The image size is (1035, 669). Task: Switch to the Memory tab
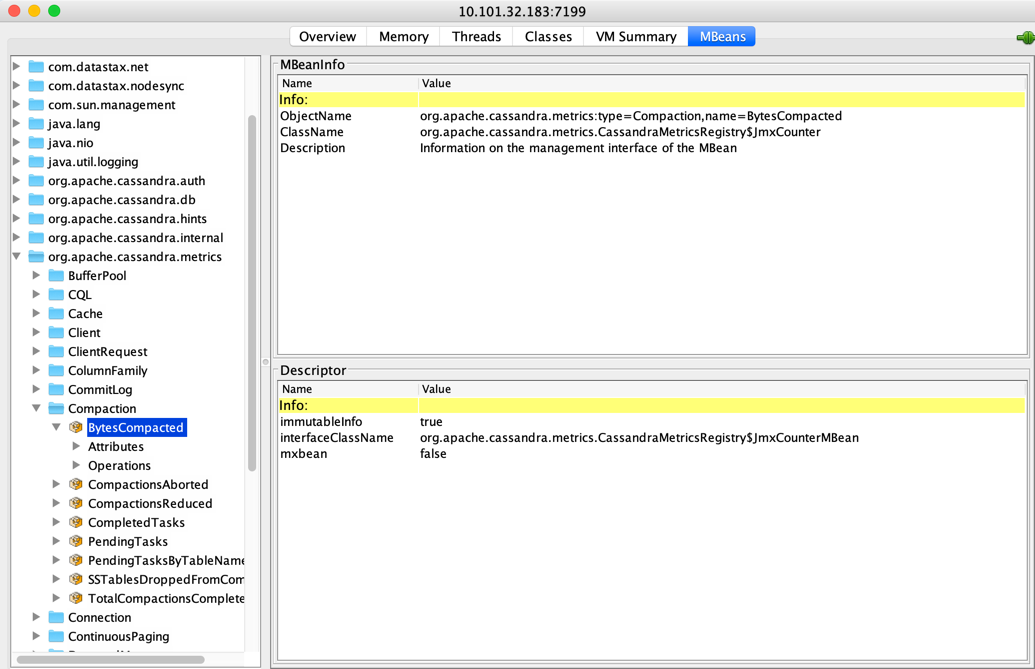click(403, 37)
